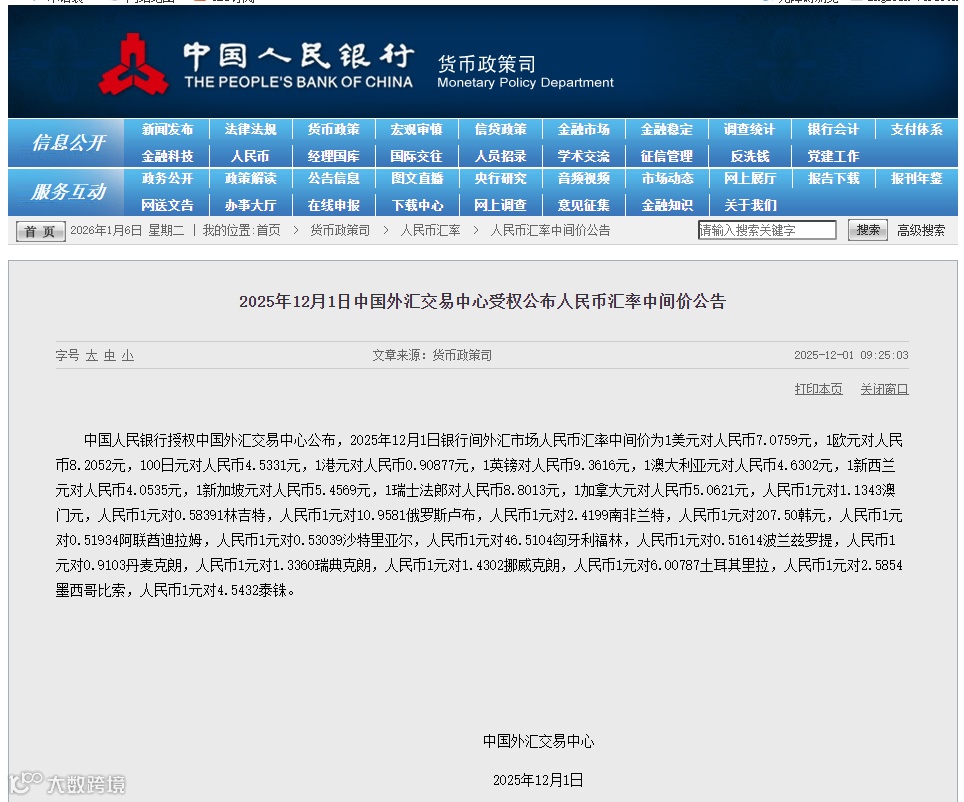Visit 网上调查 page
This screenshot has height=802, width=964.
(500, 205)
